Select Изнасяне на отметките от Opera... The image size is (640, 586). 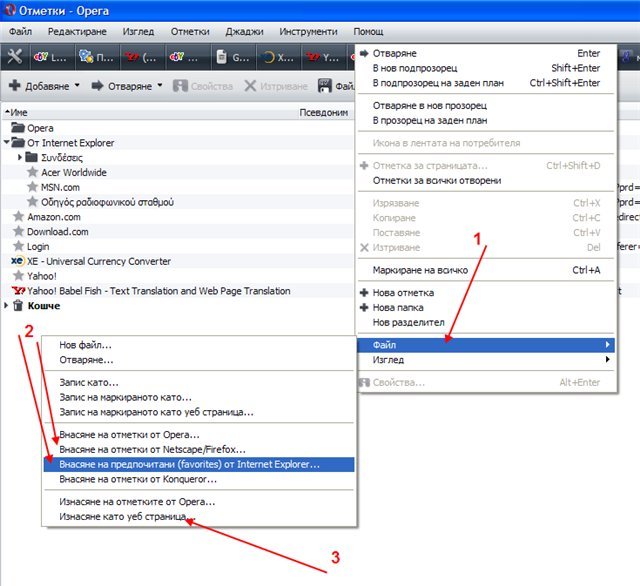(199, 502)
